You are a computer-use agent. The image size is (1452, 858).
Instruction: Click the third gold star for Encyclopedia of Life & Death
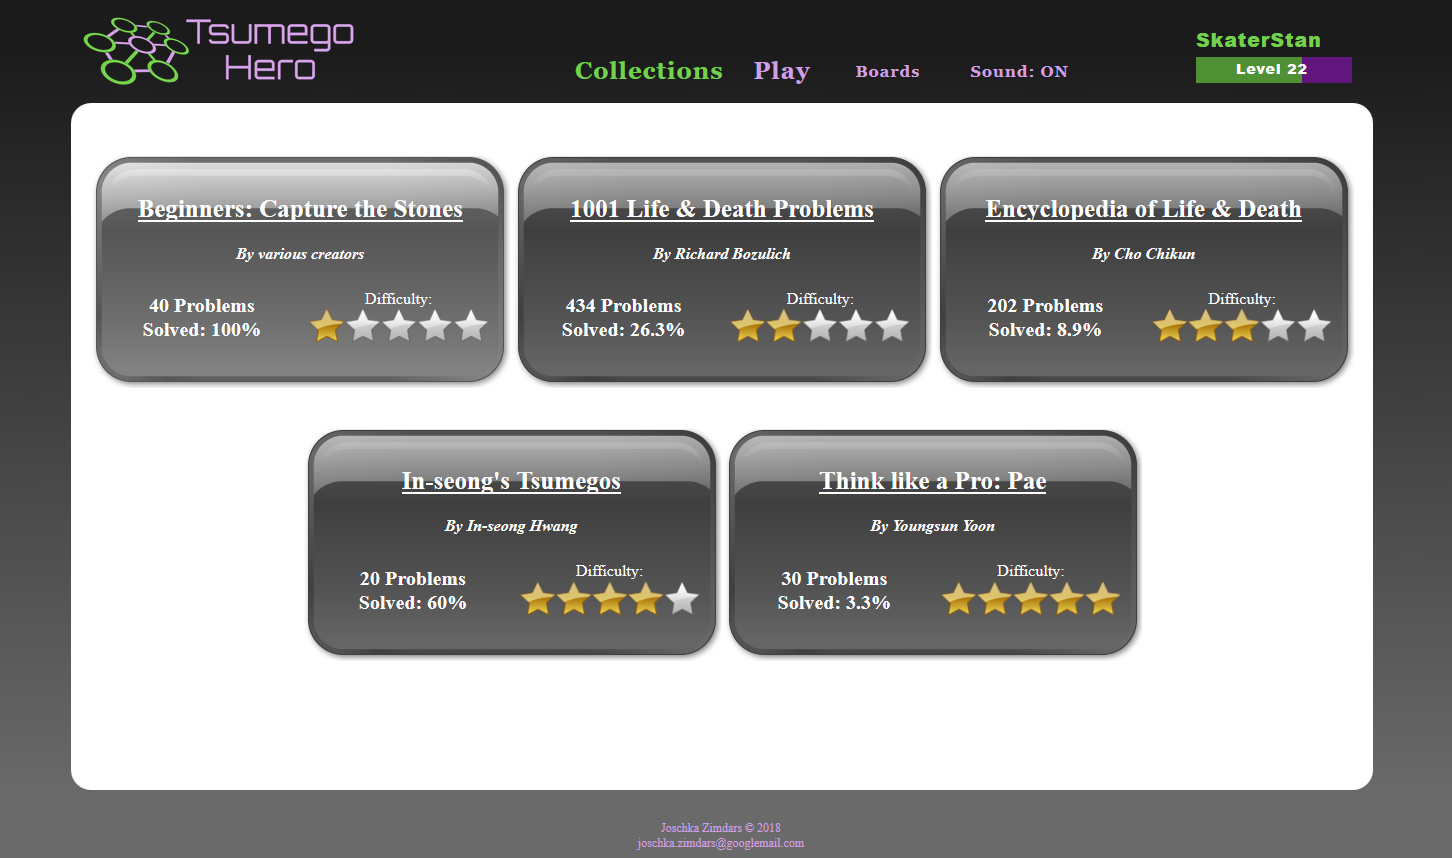pos(1241,325)
